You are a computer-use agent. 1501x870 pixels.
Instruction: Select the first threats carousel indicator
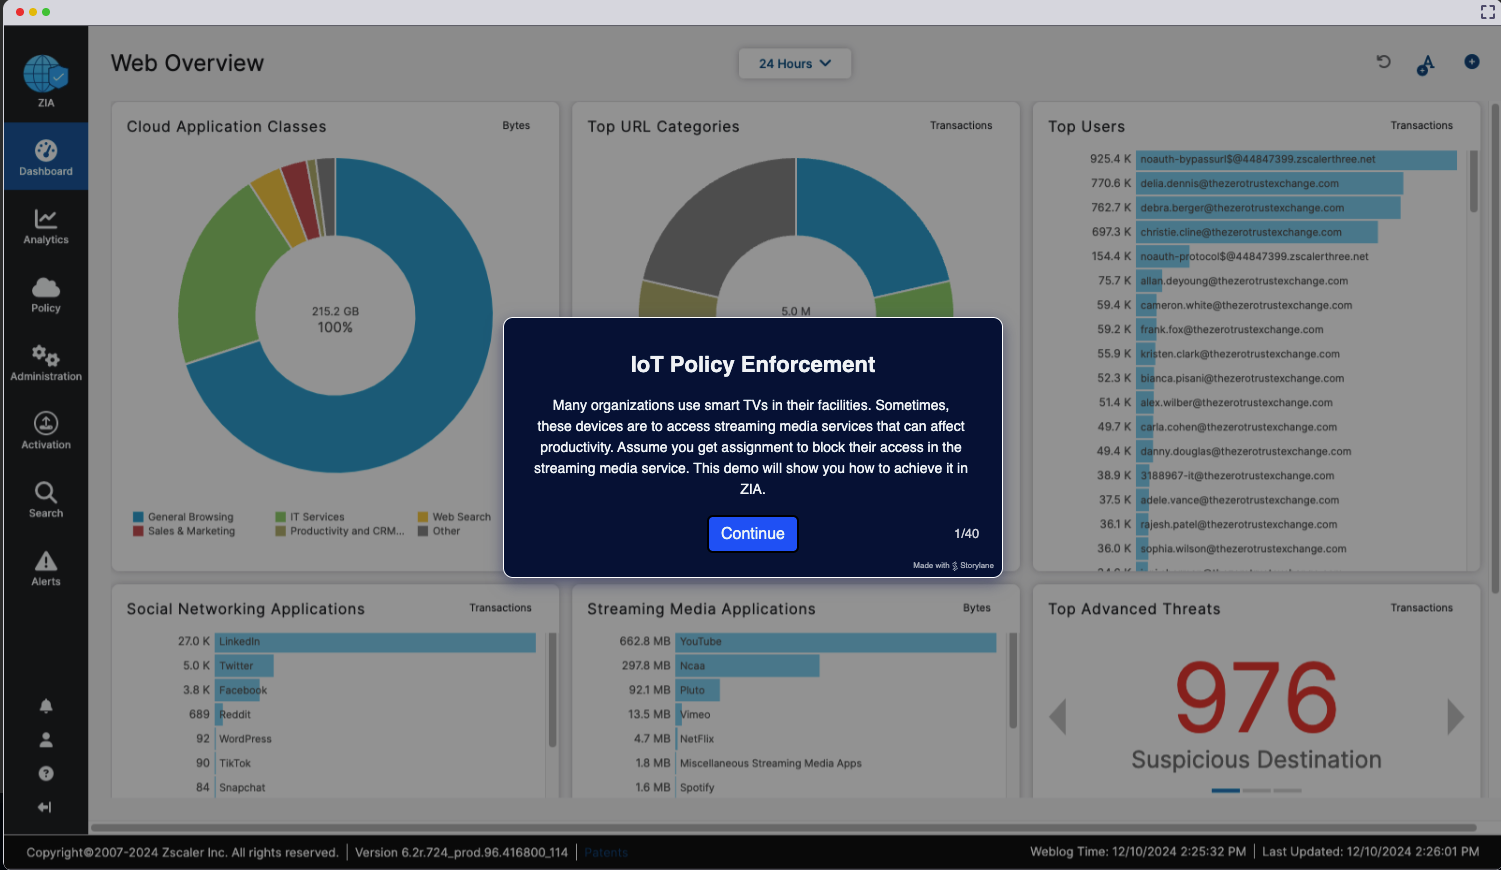tap(1225, 791)
